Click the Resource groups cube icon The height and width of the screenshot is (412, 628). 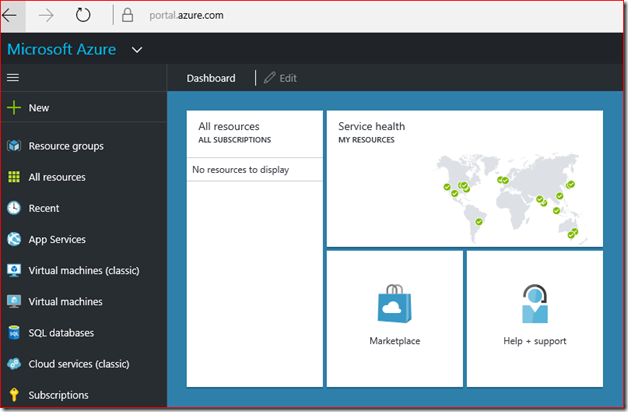(14, 146)
